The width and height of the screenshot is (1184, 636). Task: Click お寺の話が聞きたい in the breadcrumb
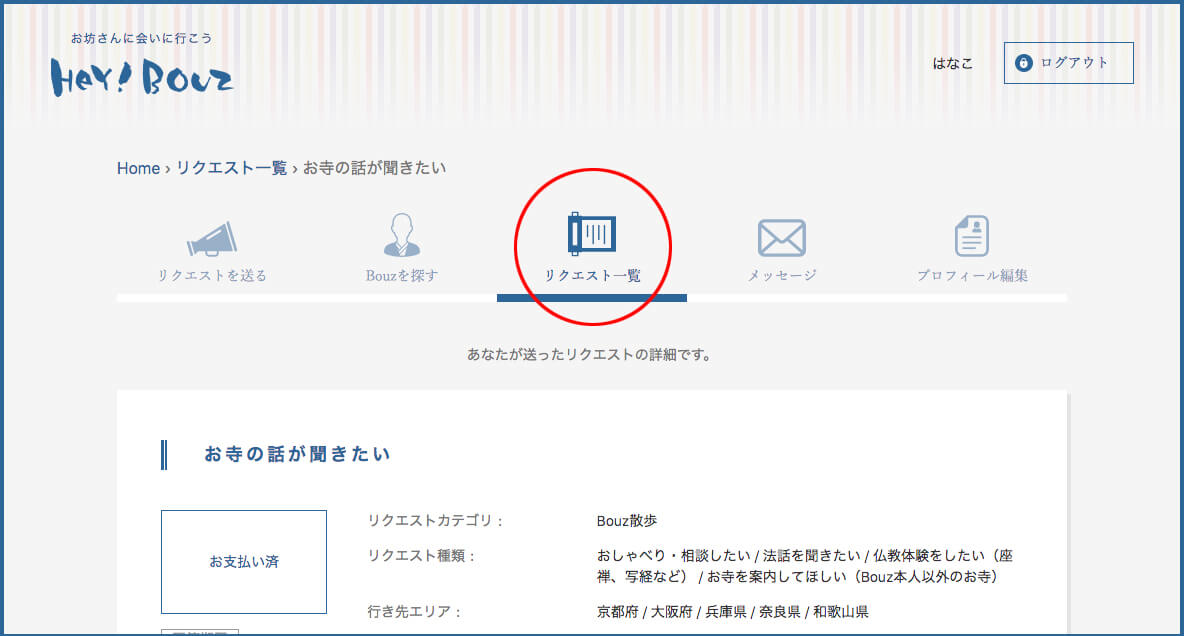374,168
